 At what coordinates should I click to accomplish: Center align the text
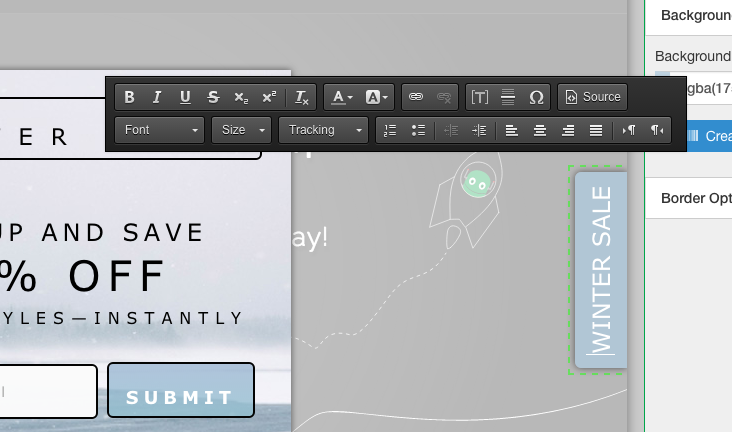point(540,130)
